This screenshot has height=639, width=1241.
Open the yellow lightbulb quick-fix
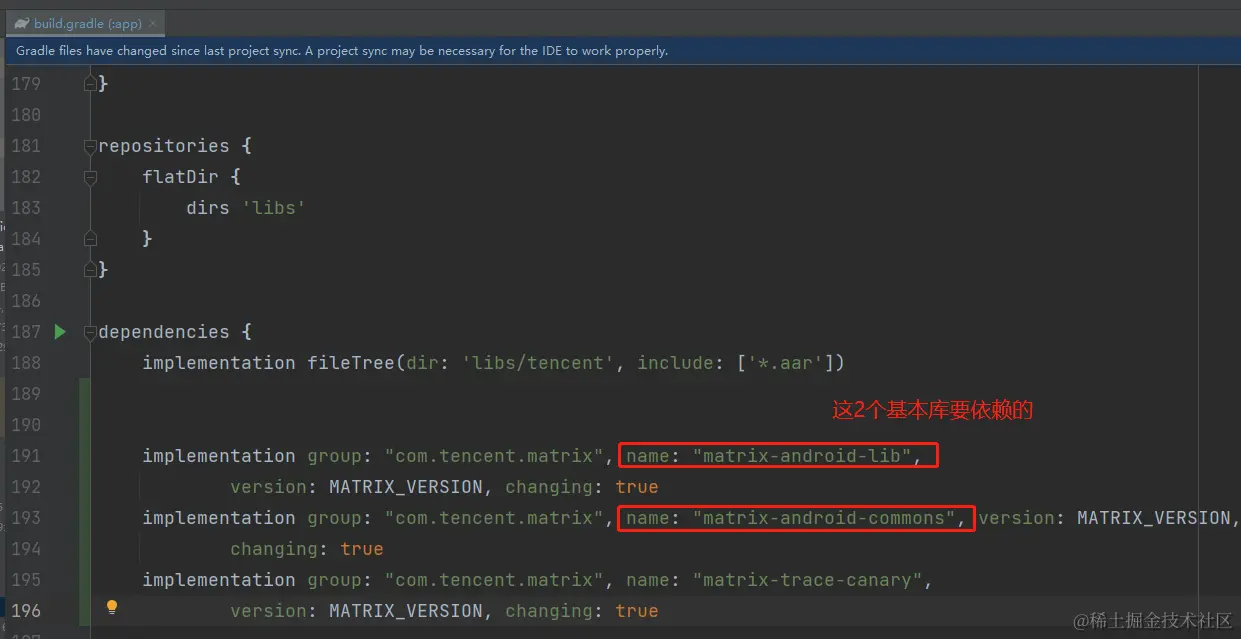click(112, 607)
